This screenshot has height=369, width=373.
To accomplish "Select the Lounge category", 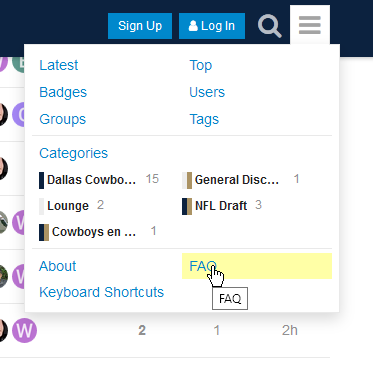I will (x=68, y=206).
